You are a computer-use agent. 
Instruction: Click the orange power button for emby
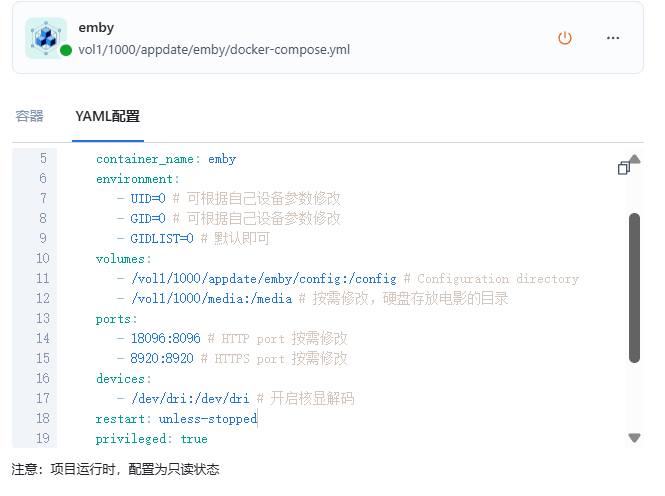pyautogui.click(x=564, y=38)
